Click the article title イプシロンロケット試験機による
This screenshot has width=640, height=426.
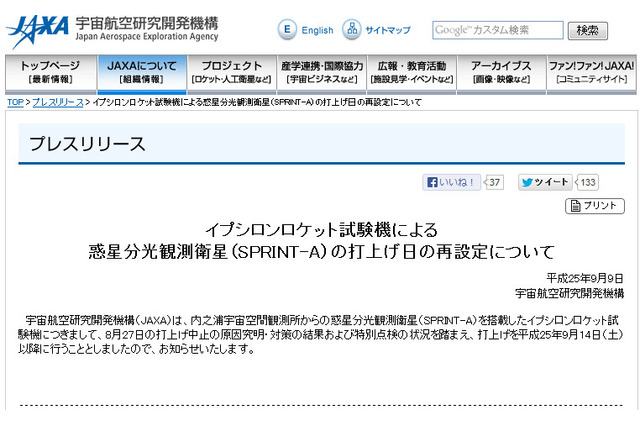click(x=321, y=230)
